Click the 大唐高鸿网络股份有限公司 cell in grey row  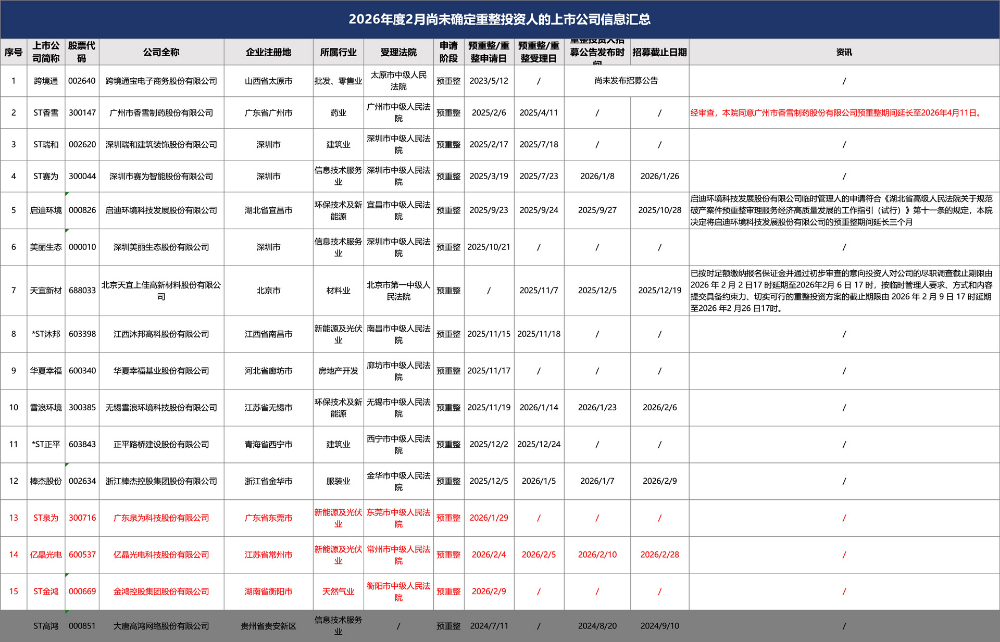coord(161,626)
